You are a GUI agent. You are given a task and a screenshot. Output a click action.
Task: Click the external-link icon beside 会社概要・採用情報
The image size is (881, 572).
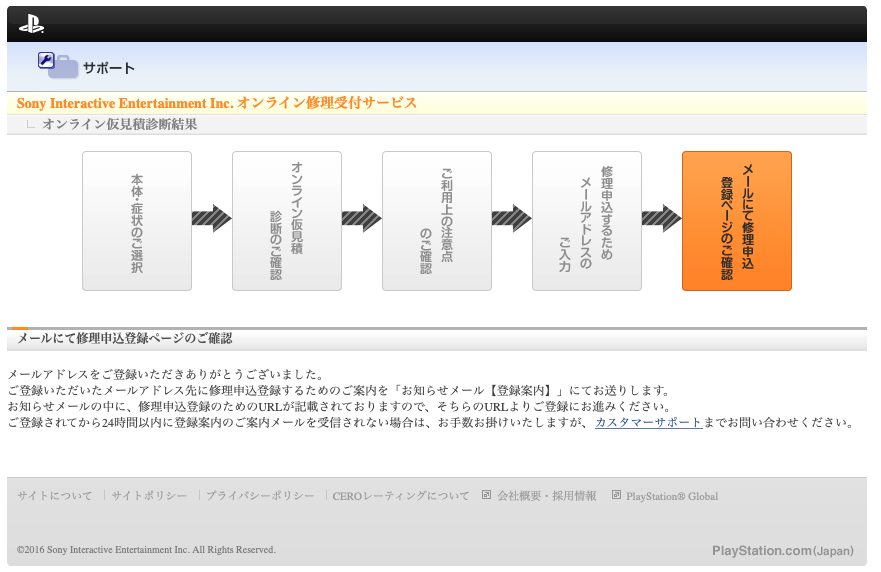pyautogui.click(x=487, y=495)
